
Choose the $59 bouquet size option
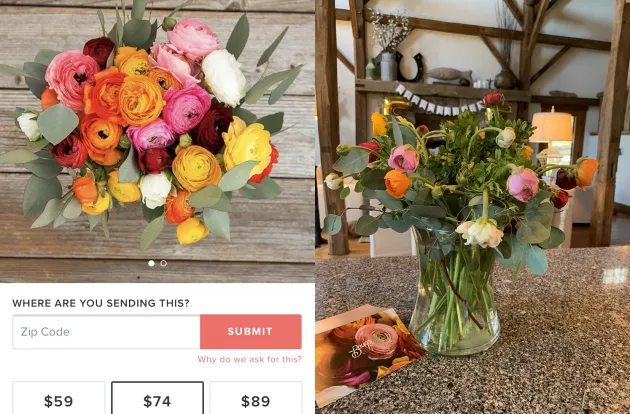point(59,398)
